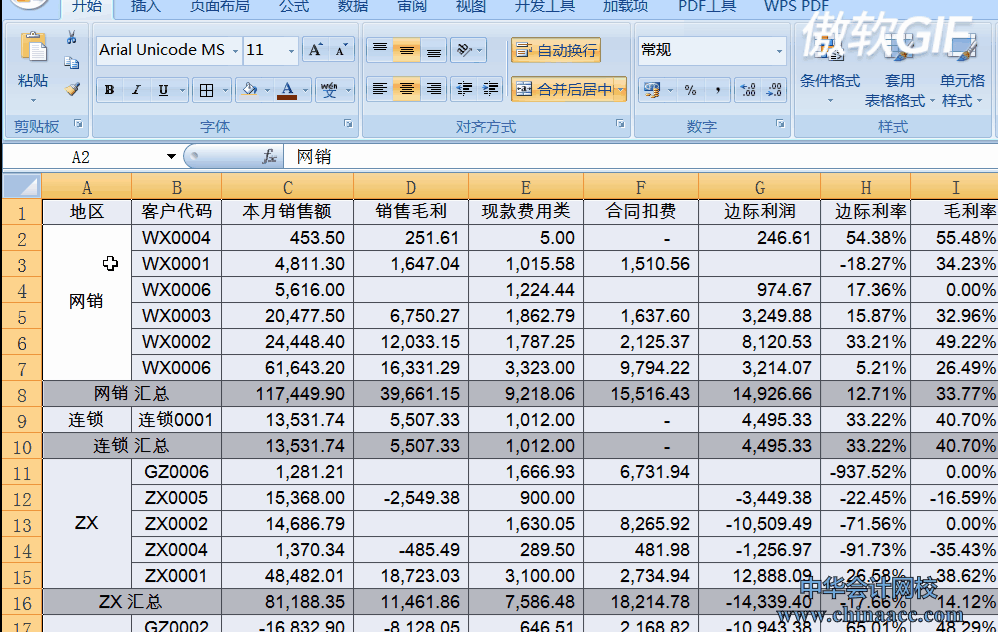
Task: Align text left in cell
Action: (380, 89)
